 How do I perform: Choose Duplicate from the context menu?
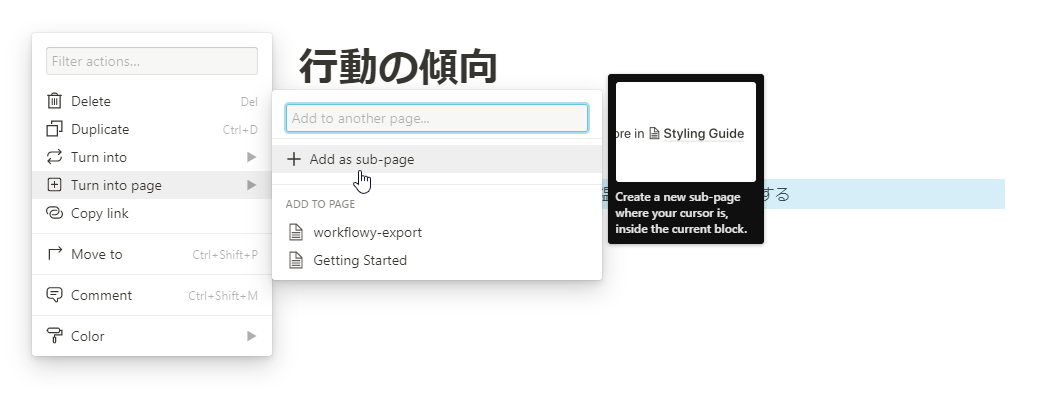(x=152, y=129)
